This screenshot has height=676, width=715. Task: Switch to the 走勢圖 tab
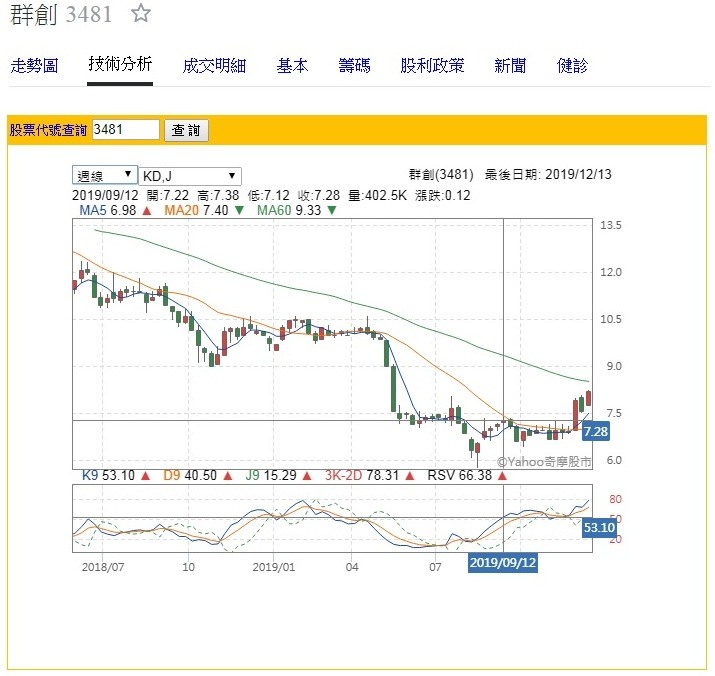[34, 66]
